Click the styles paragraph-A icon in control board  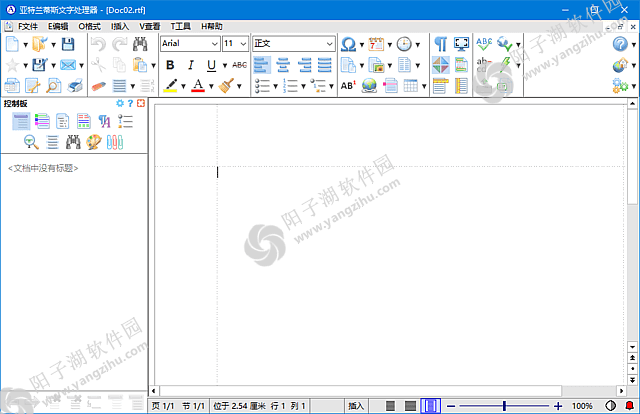[x=104, y=121]
